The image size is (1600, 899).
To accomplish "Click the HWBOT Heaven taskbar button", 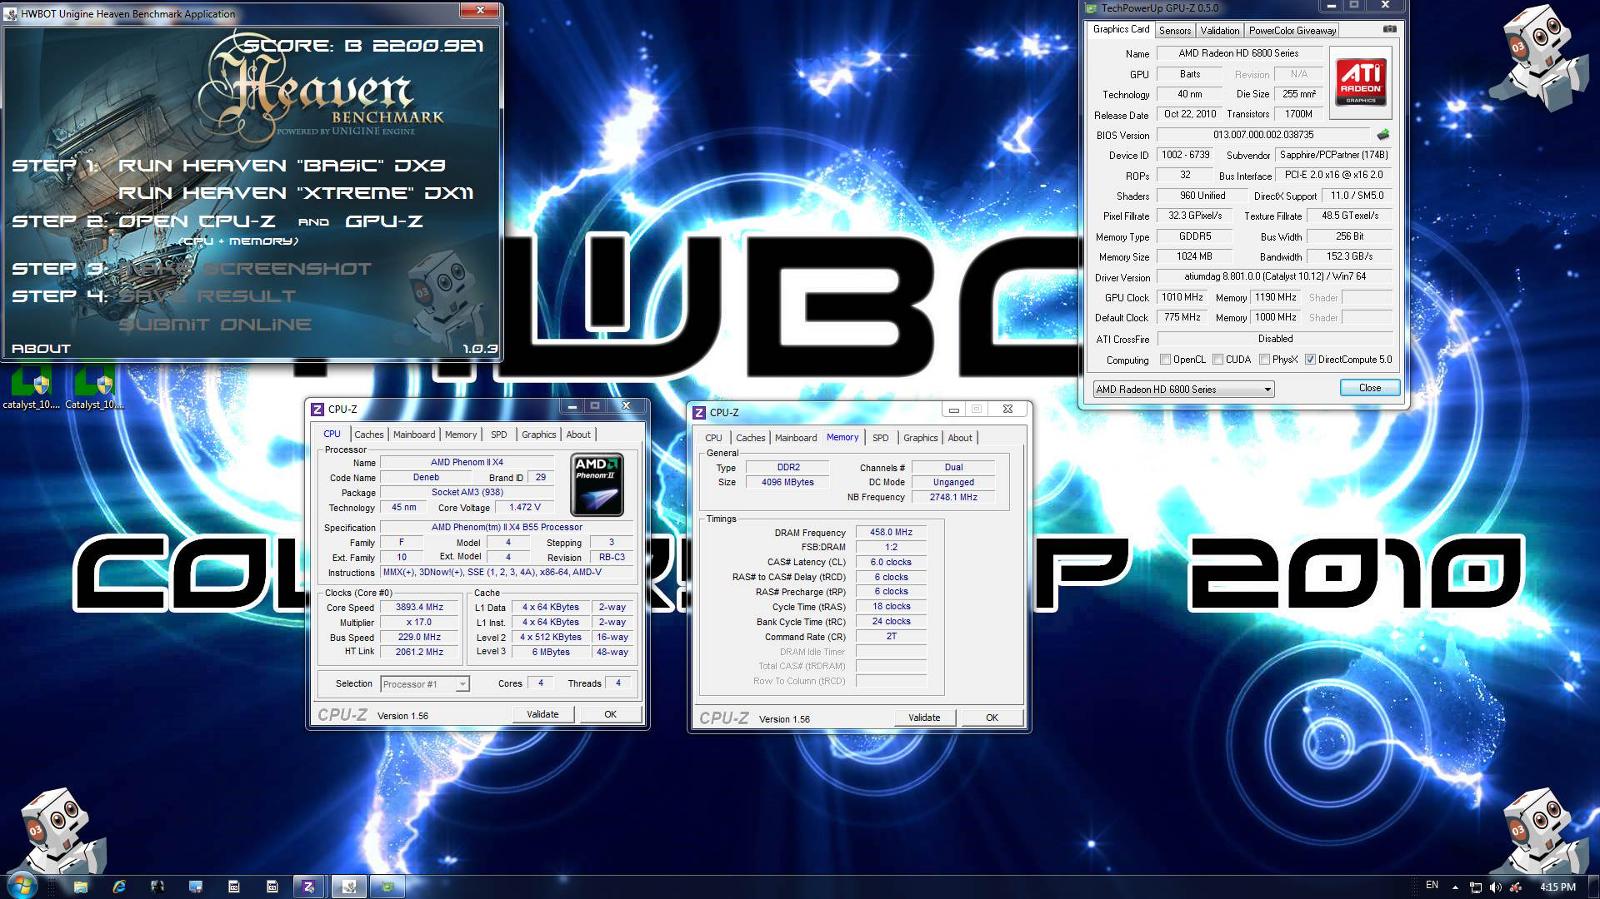I will (x=348, y=887).
